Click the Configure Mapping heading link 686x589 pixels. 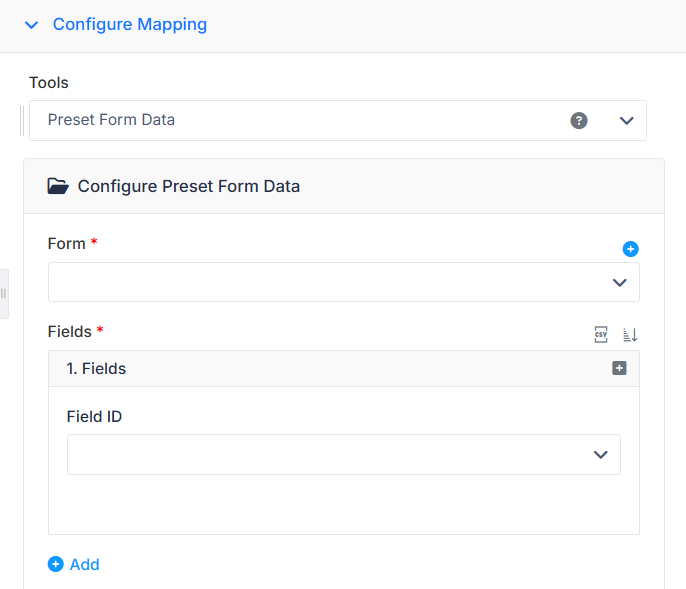[x=130, y=25]
